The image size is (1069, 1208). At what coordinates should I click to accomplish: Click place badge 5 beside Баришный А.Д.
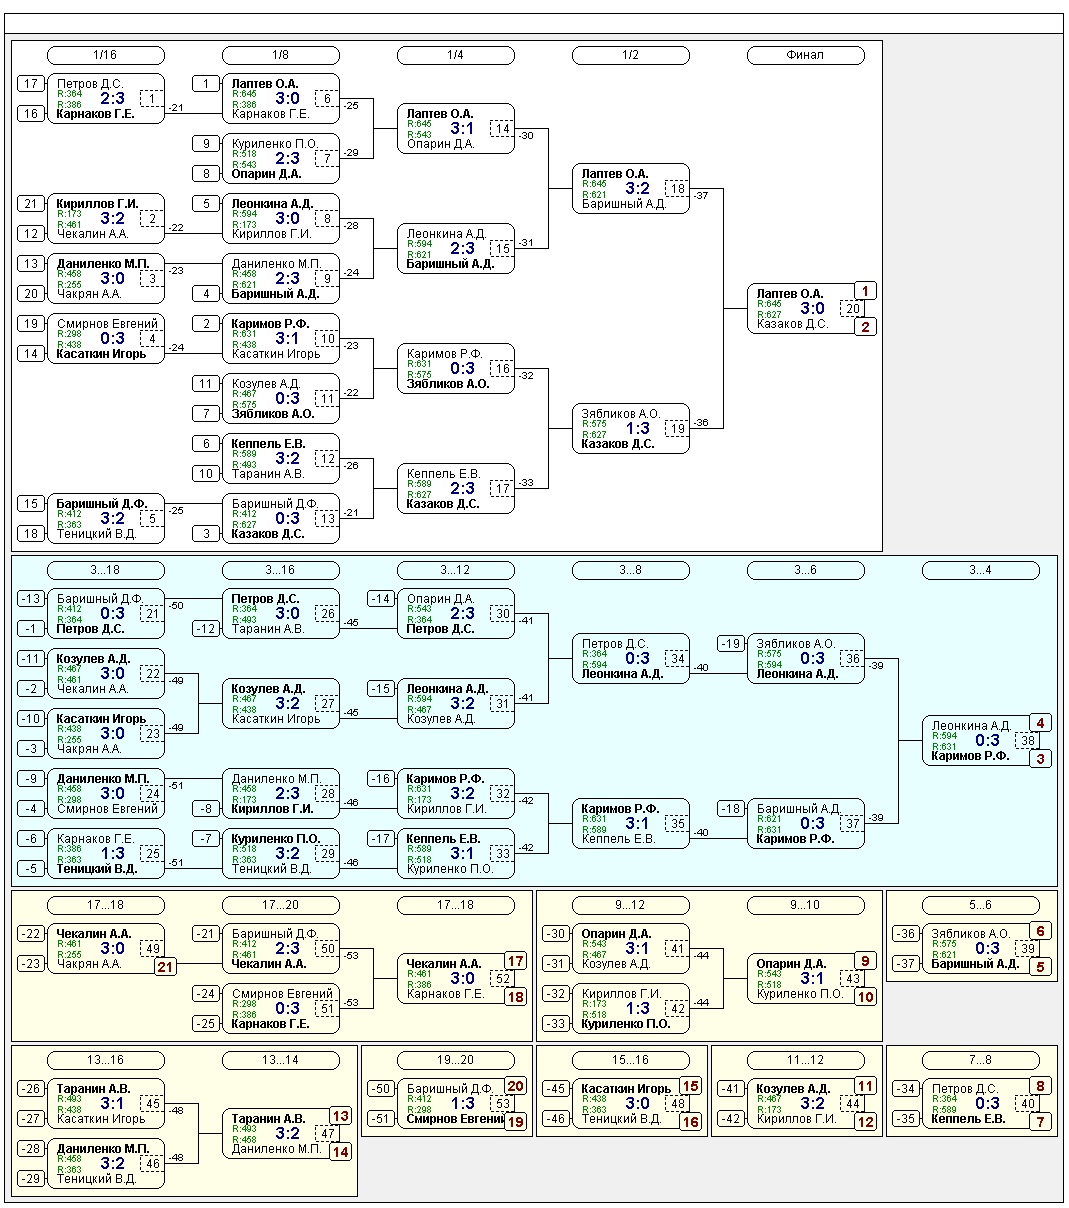(x=1041, y=967)
